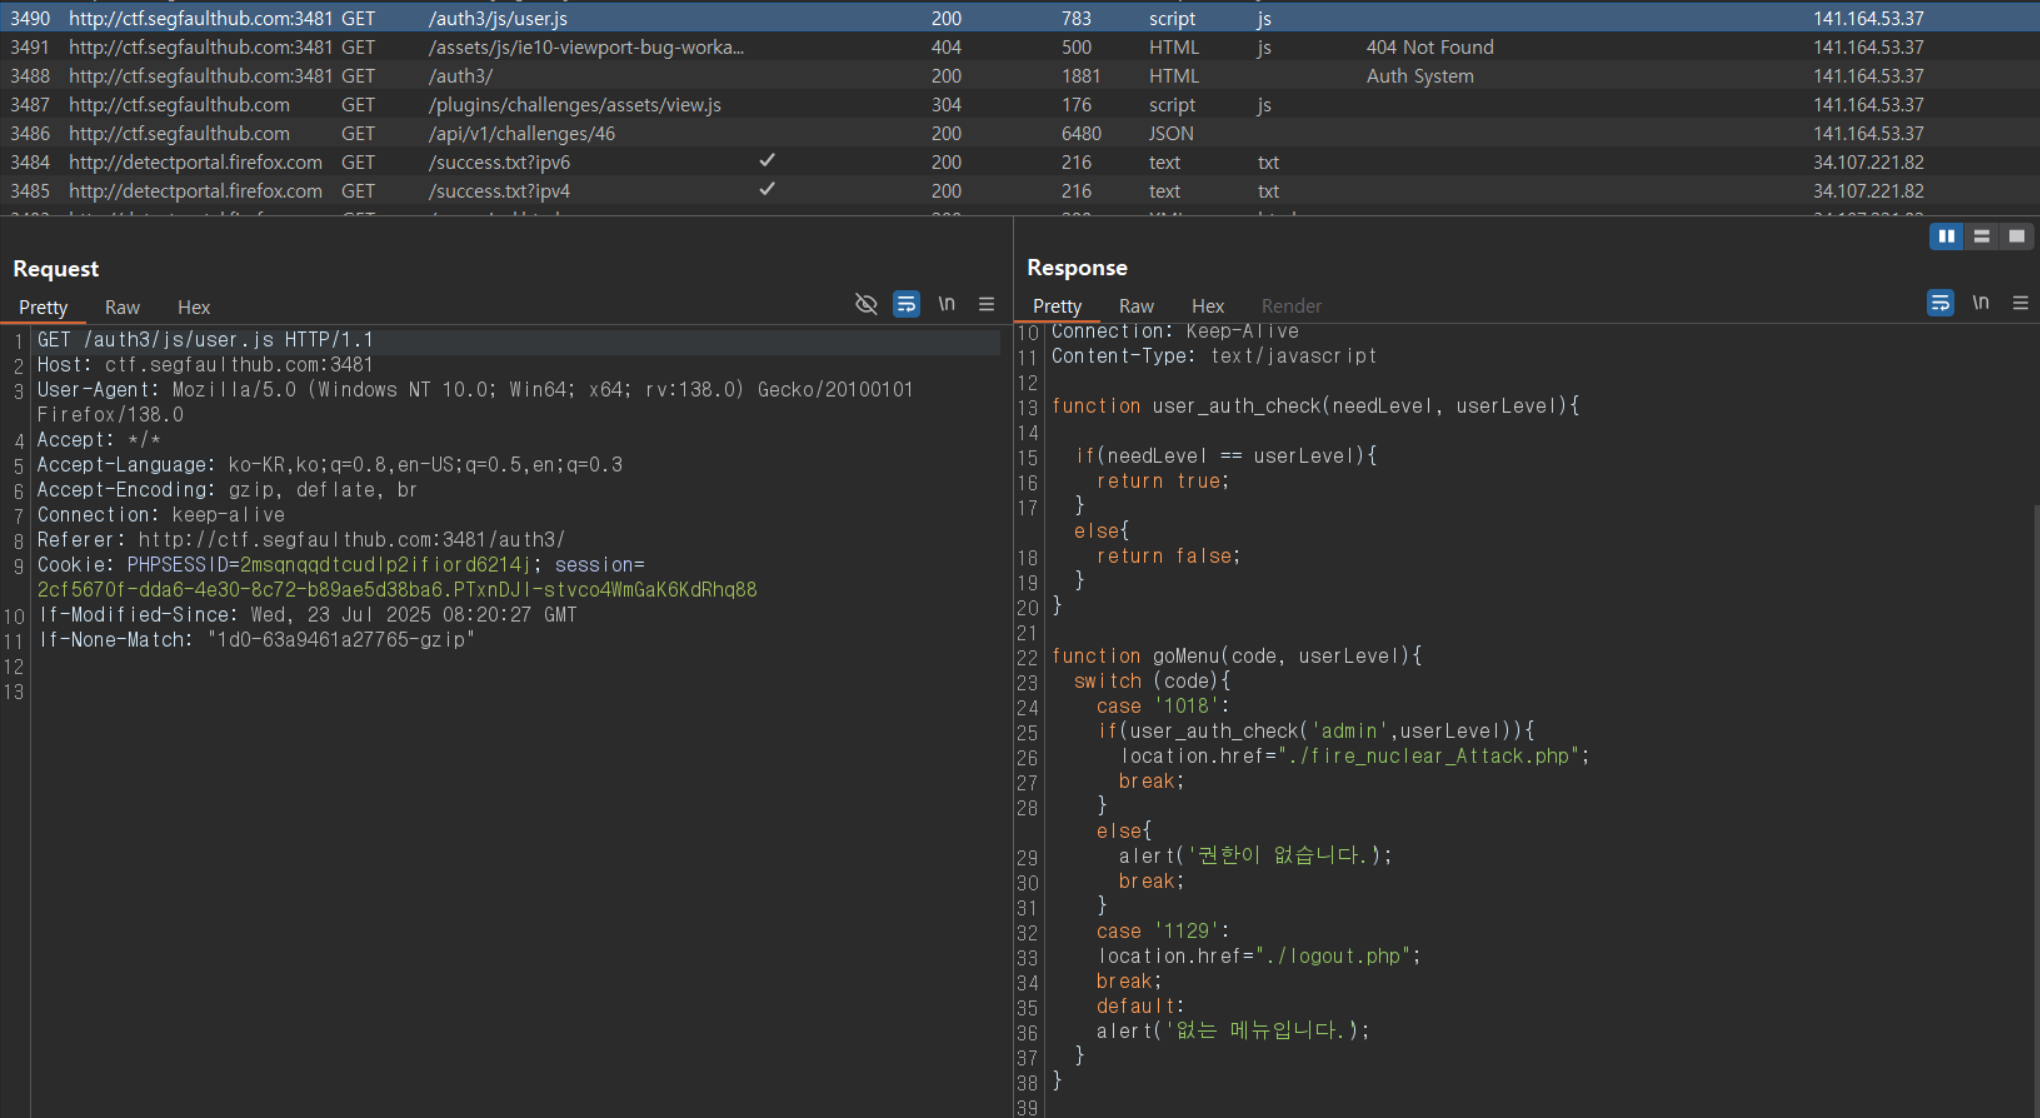Viewport: 2040px width, 1118px height.
Task: Switch to Response Raw tab
Action: coord(1136,306)
